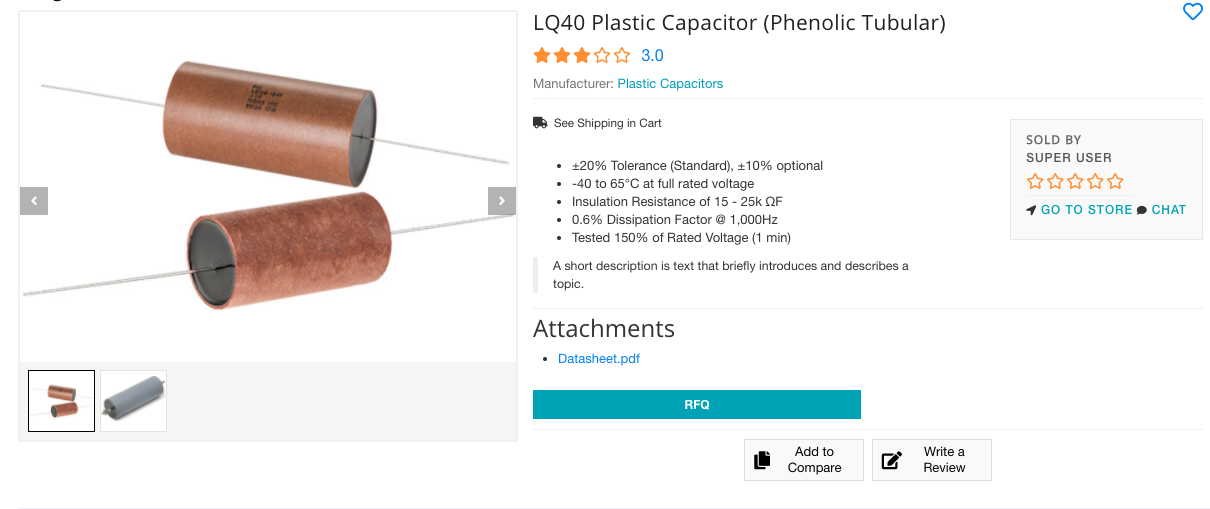Click the Add to Compare copy icon
This screenshot has width=1210, height=509.
point(762,460)
